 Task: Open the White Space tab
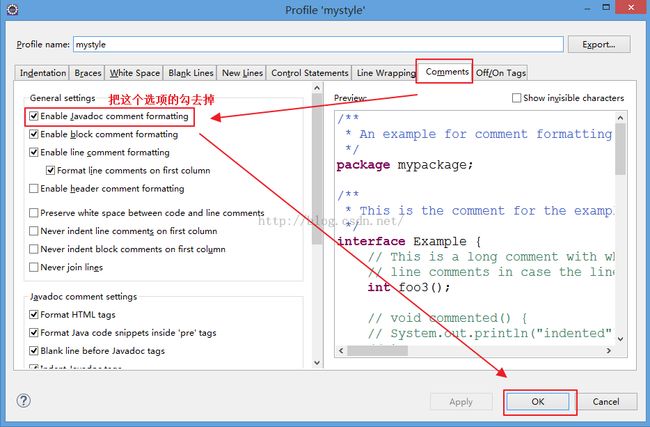tap(134, 73)
